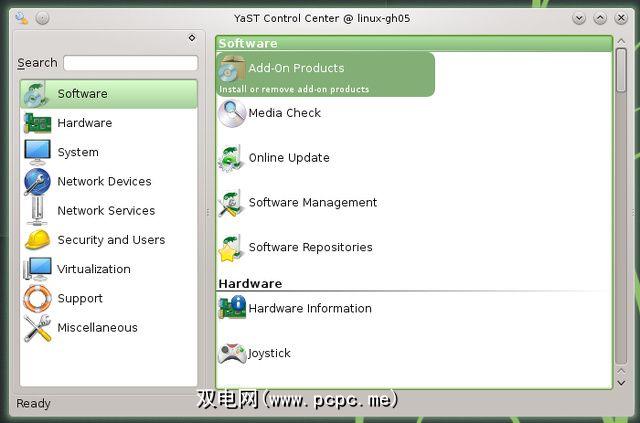The width and height of the screenshot is (640, 423).
Task: Maximize the YaST Control Center window
Action: pos(600,18)
